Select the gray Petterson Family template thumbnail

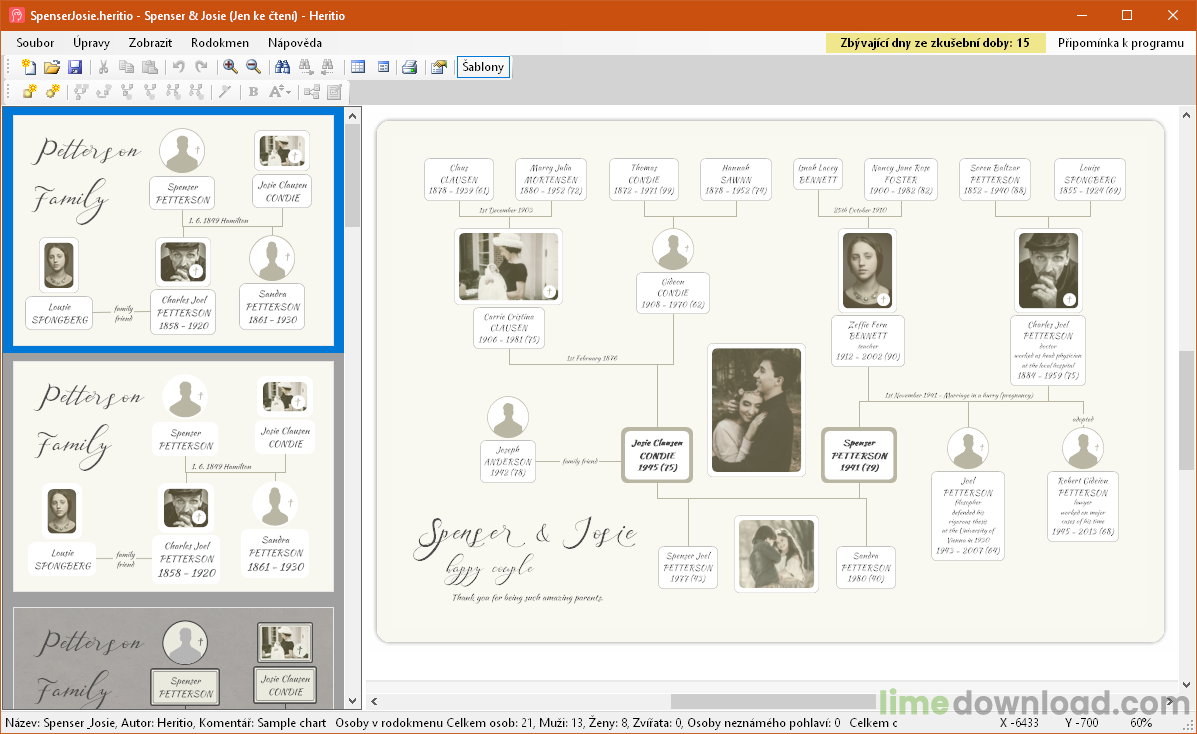[173, 658]
